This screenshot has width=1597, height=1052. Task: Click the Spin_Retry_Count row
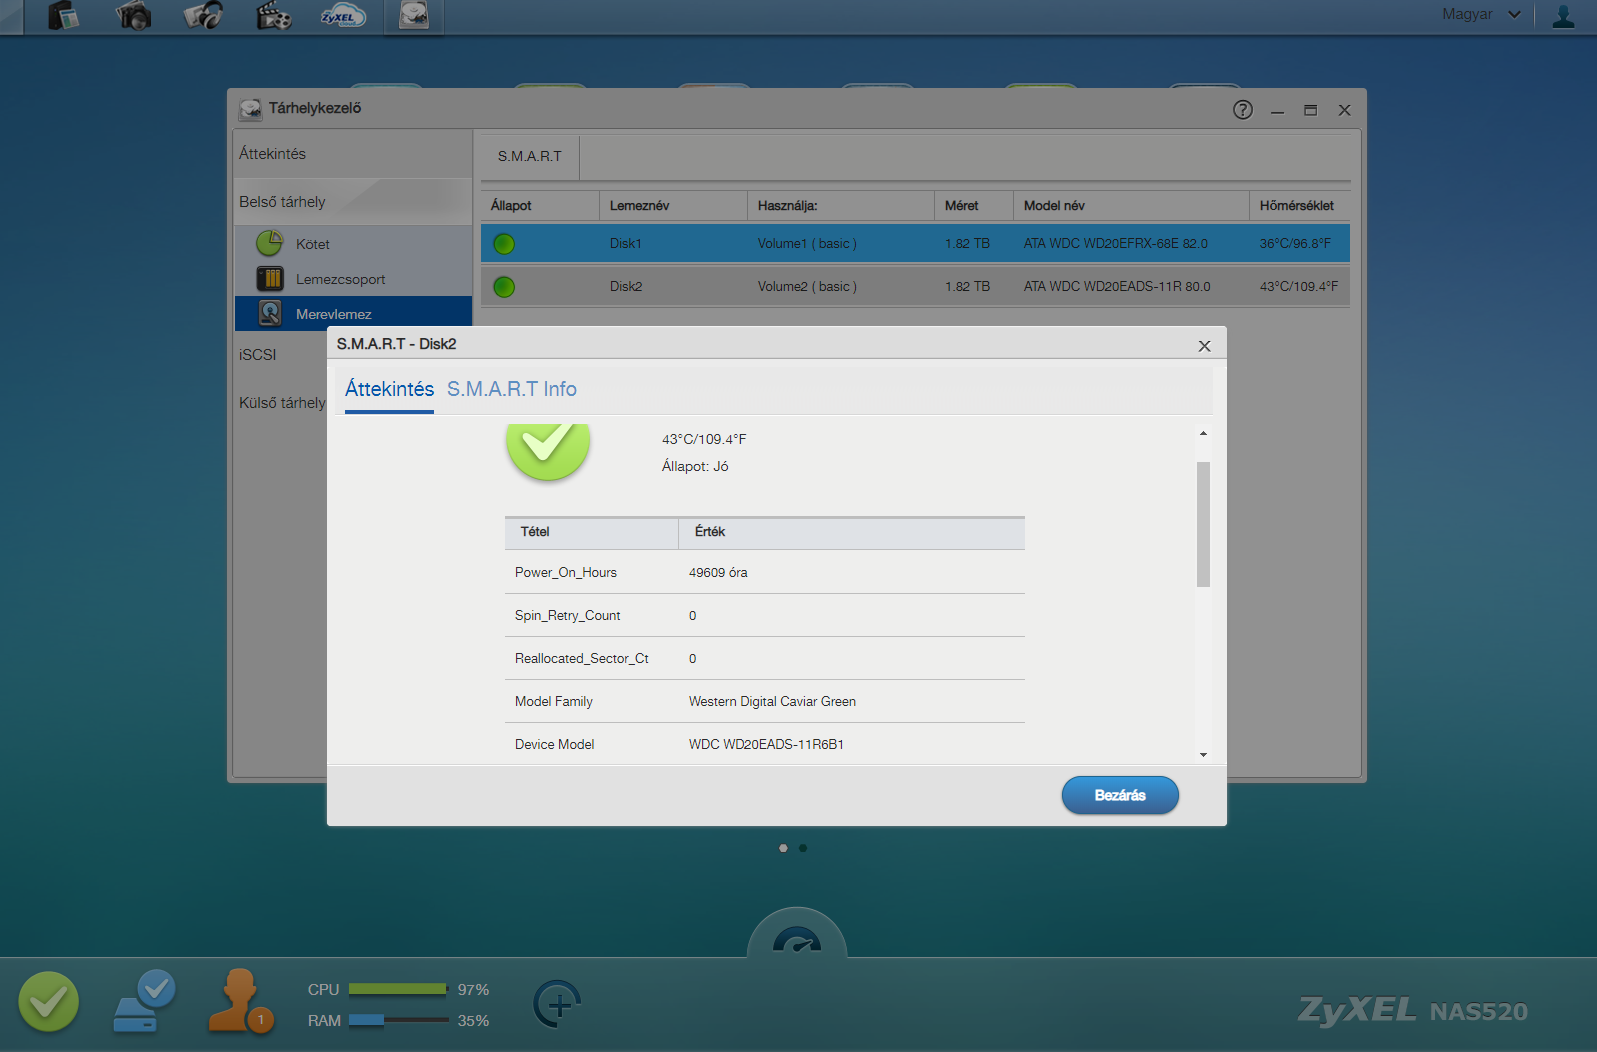[765, 616]
